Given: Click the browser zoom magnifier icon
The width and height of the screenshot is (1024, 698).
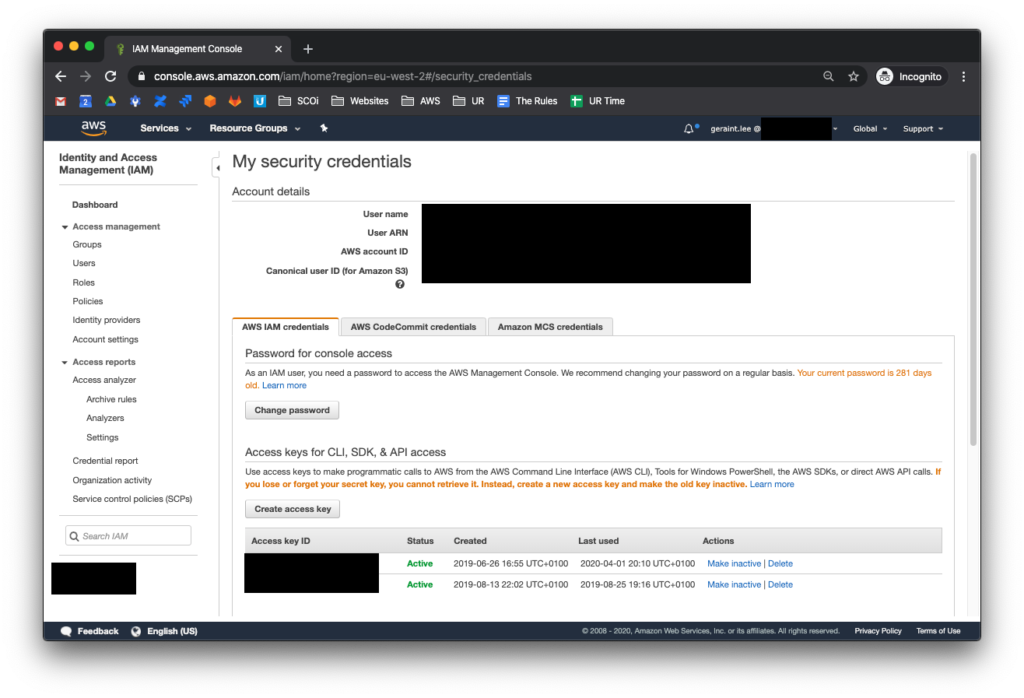Looking at the screenshot, I should pos(828,76).
